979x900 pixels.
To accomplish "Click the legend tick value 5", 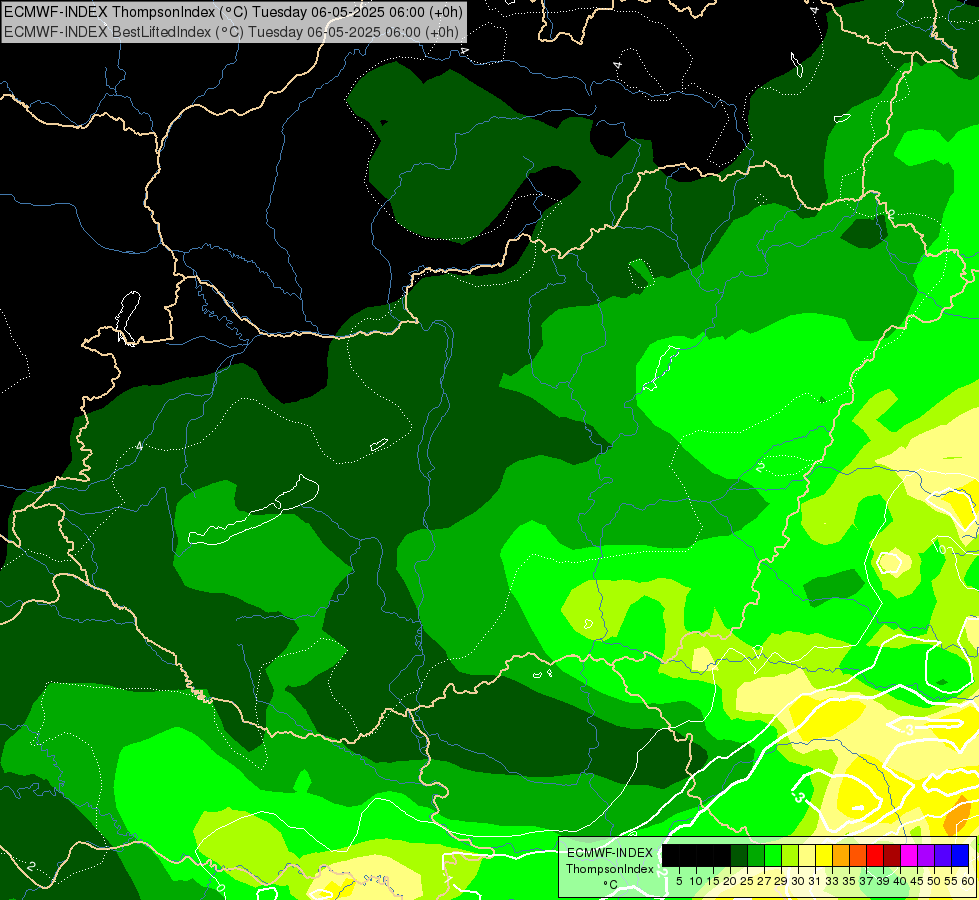I will tap(679, 881).
